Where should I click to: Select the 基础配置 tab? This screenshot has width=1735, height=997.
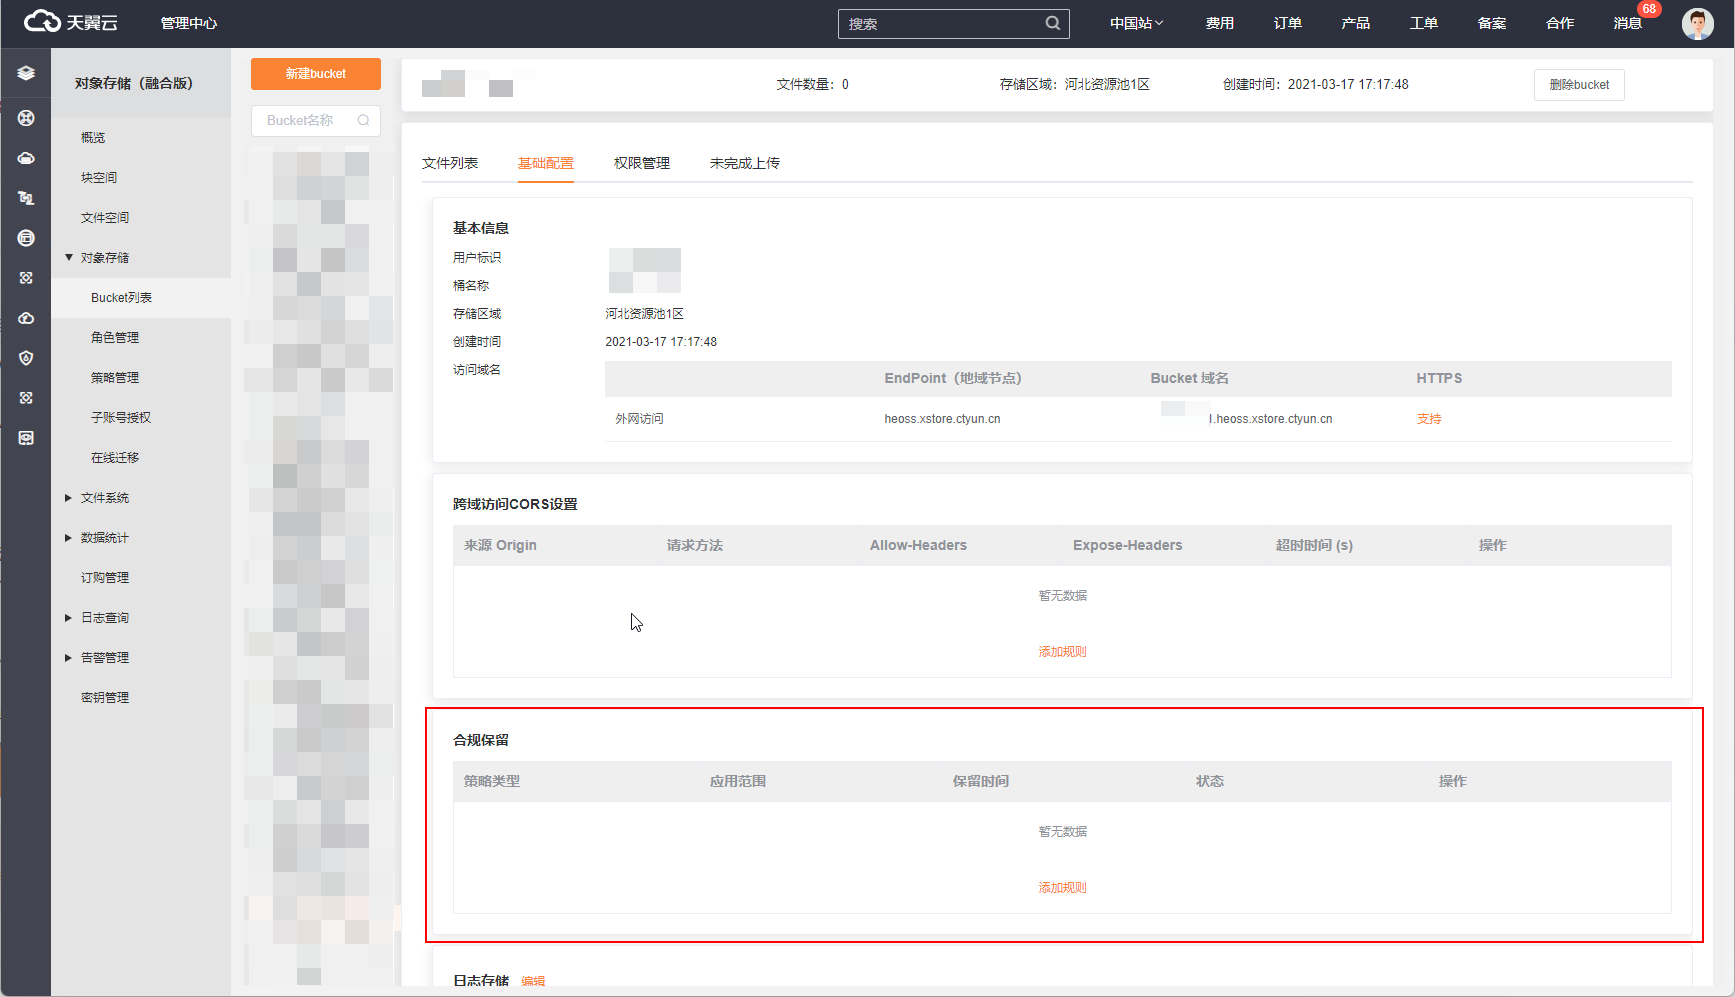coord(546,163)
